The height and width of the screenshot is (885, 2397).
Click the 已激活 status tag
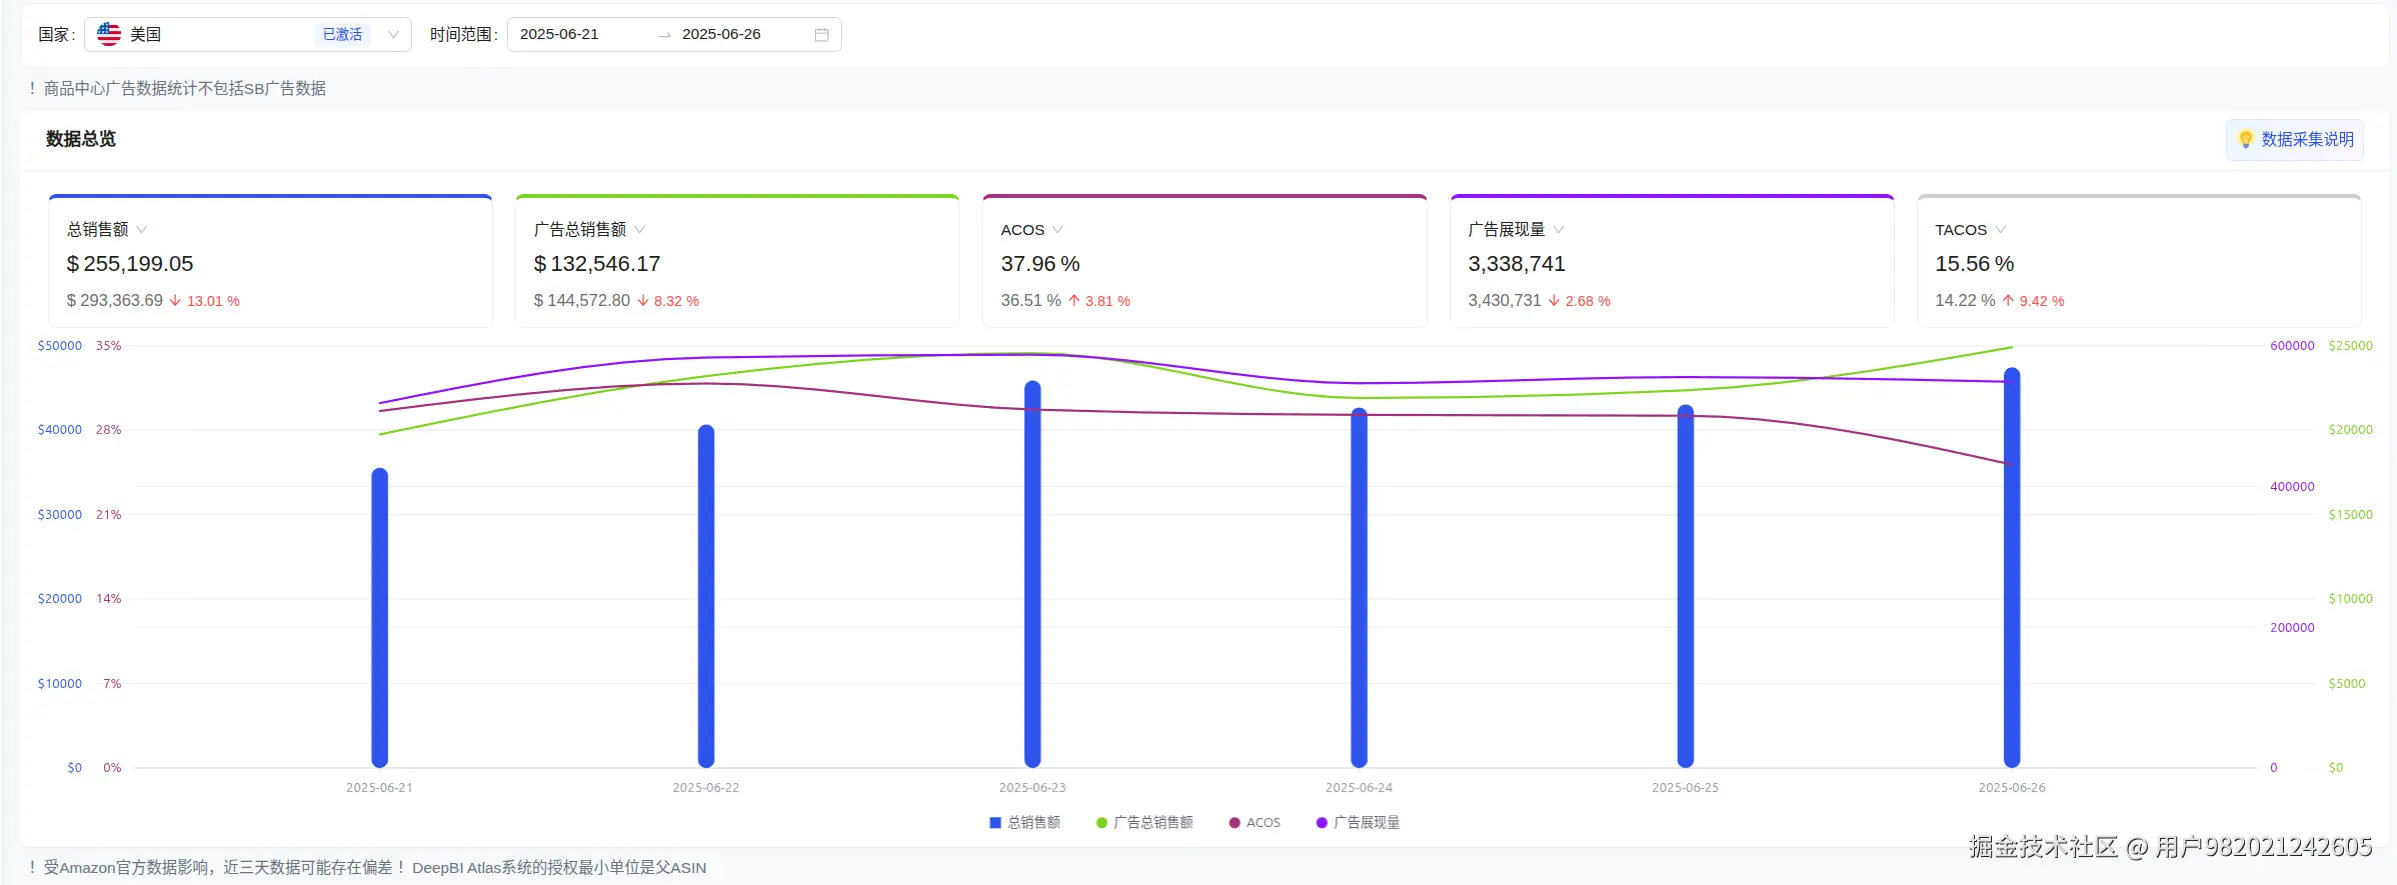coord(342,34)
